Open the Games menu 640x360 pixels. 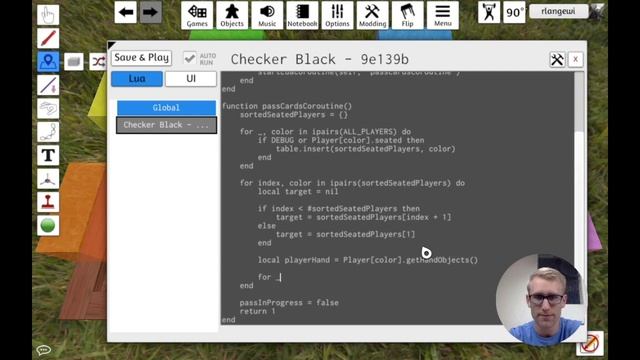(197, 15)
